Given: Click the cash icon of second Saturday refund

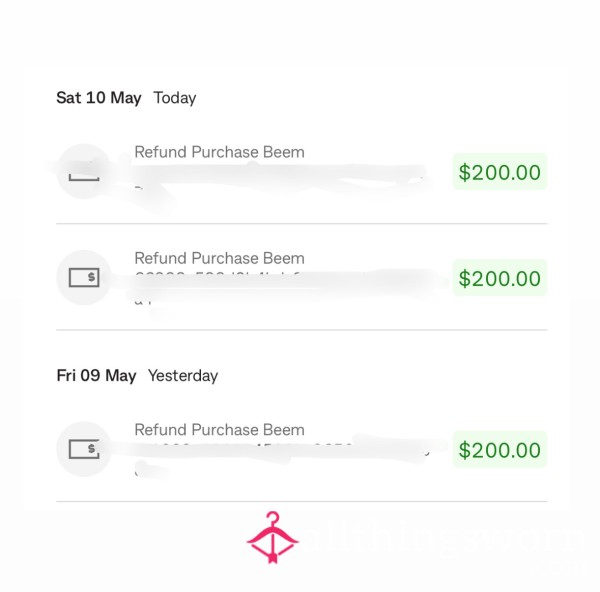Looking at the screenshot, I should tap(84, 277).
